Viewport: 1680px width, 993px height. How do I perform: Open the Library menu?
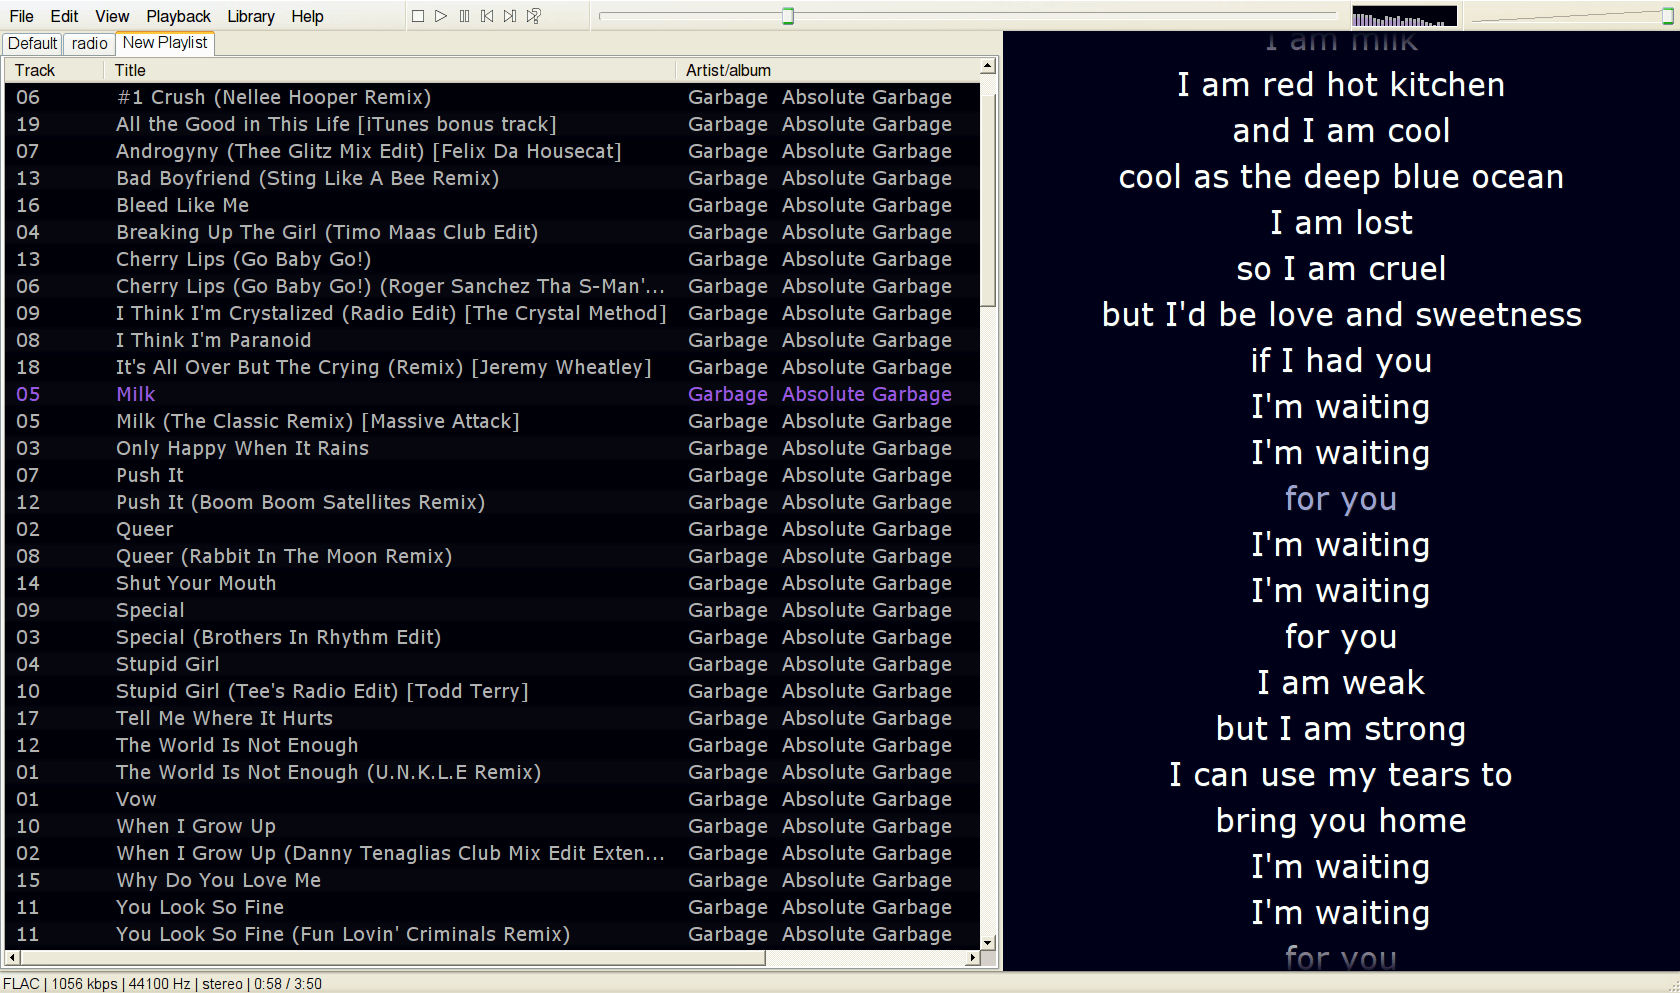251,16
